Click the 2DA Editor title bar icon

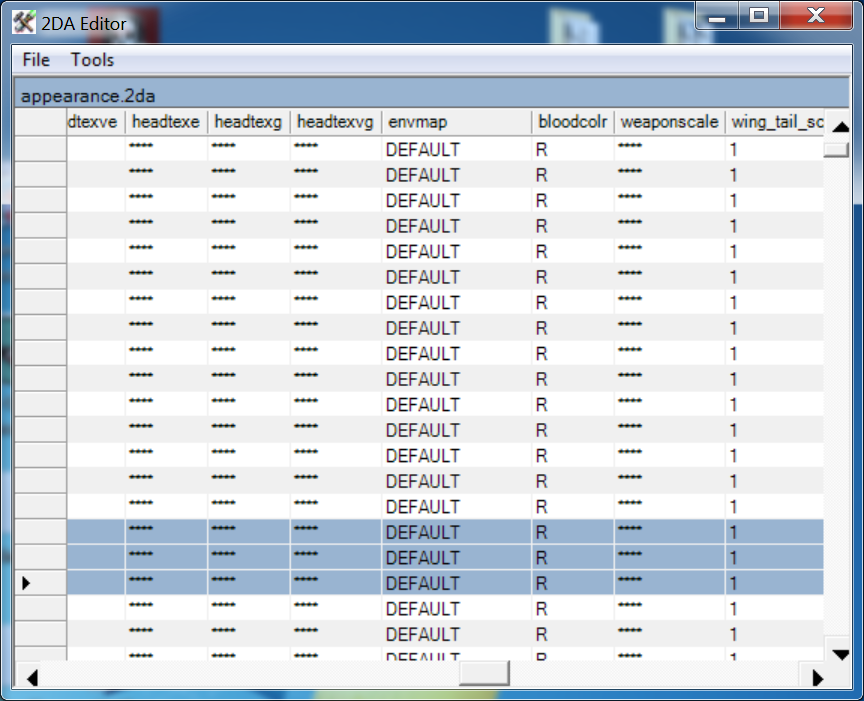click(x=23, y=17)
